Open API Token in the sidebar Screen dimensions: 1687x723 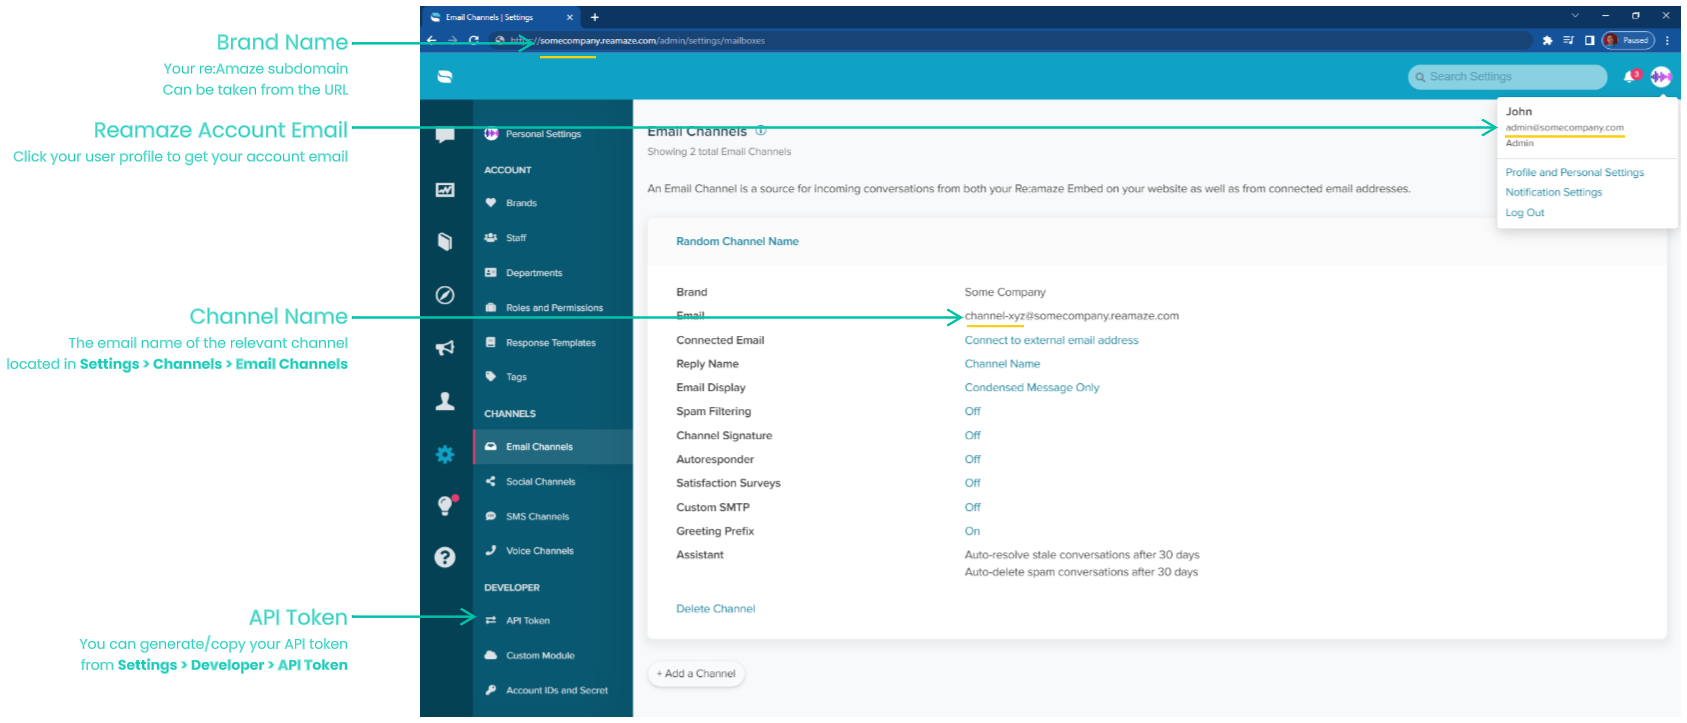click(x=527, y=621)
